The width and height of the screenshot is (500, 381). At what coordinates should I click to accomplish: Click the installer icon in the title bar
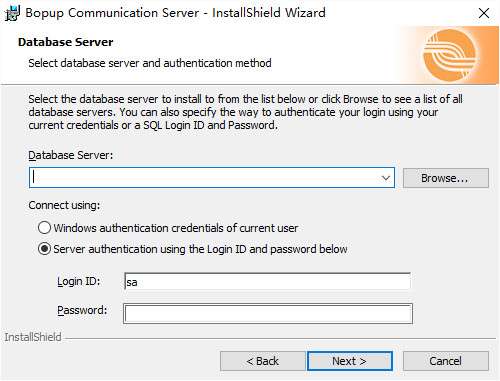(13, 13)
